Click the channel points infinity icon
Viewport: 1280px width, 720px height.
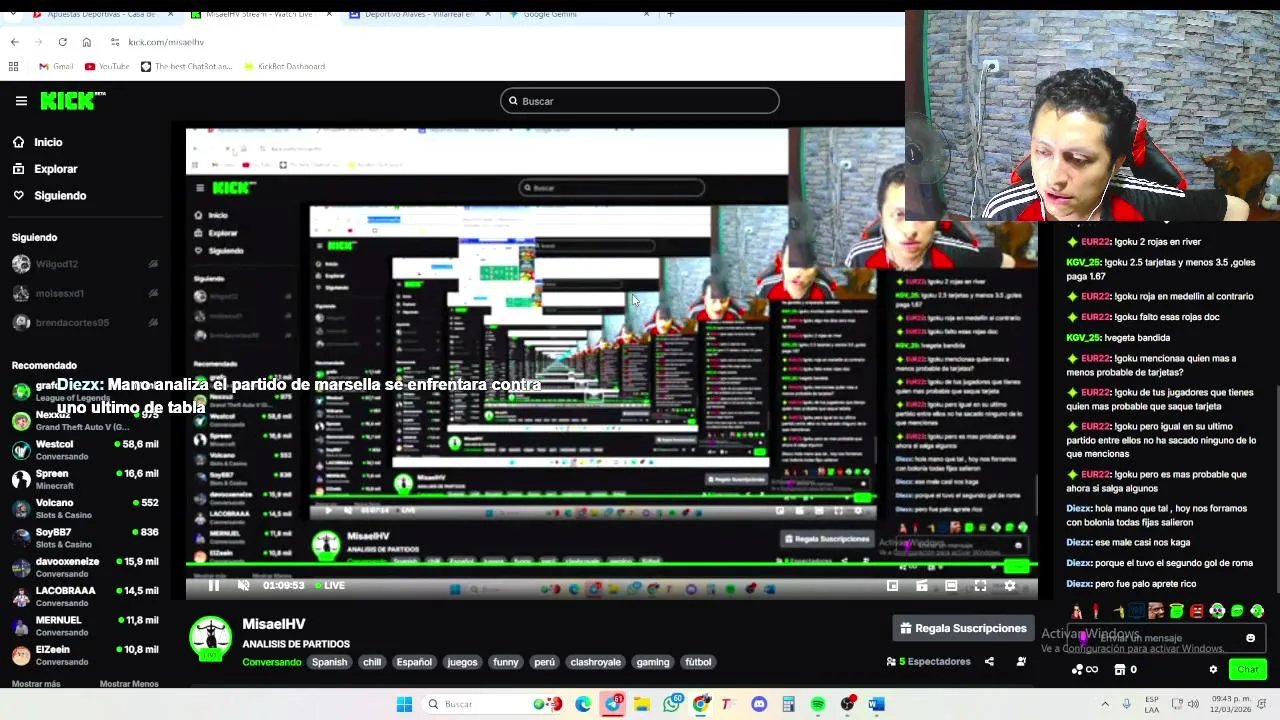pyautogui.click(x=1085, y=669)
